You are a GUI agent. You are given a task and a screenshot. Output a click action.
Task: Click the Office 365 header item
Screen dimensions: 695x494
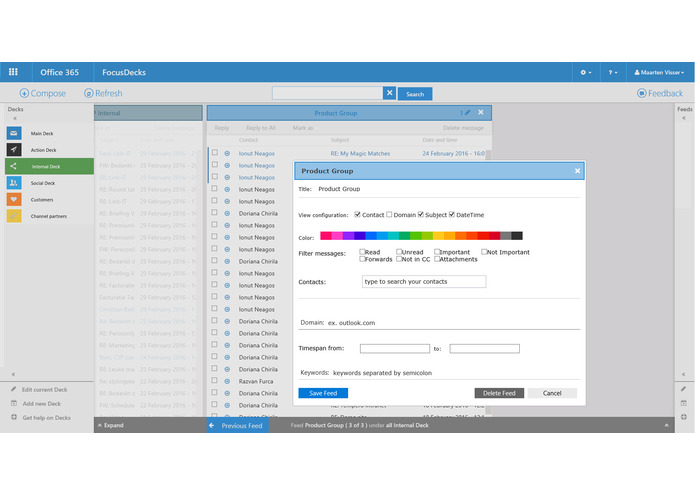[x=59, y=72]
